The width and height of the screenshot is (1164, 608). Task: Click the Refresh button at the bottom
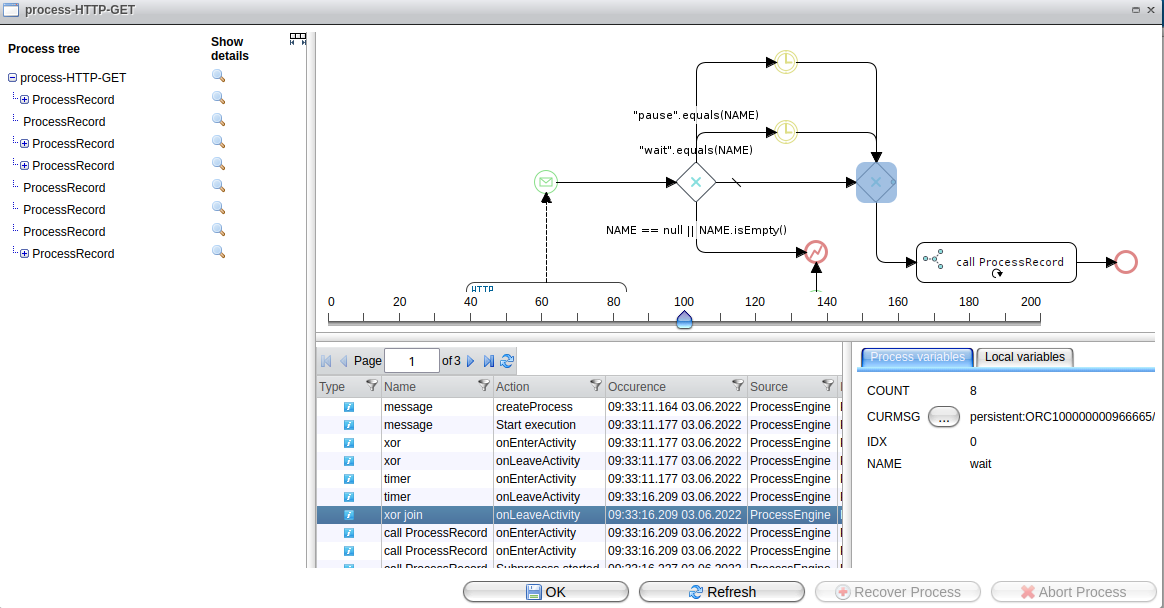pyautogui.click(x=722, y=592)
